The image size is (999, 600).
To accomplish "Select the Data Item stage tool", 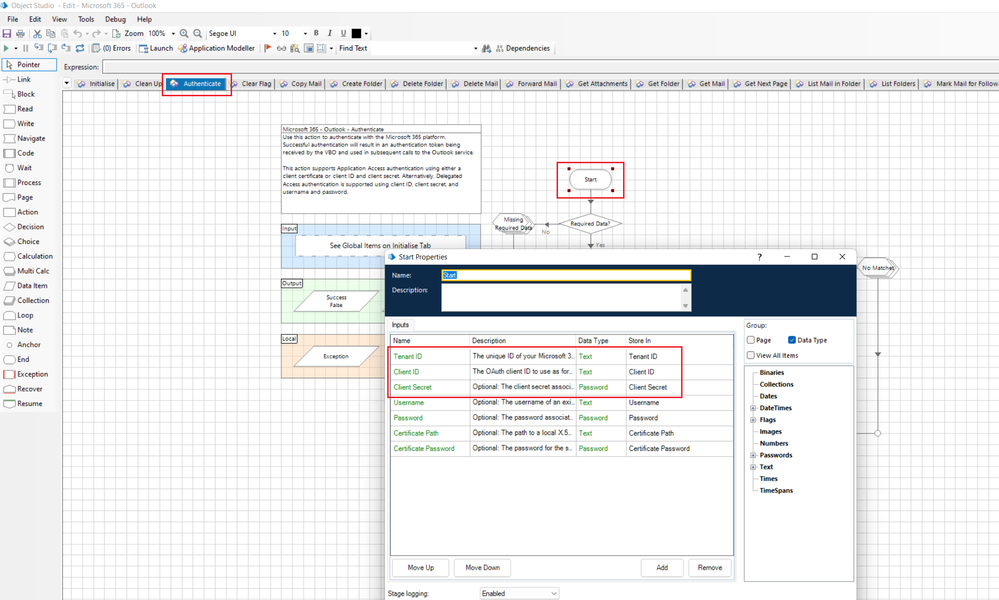I will [31, 286].
